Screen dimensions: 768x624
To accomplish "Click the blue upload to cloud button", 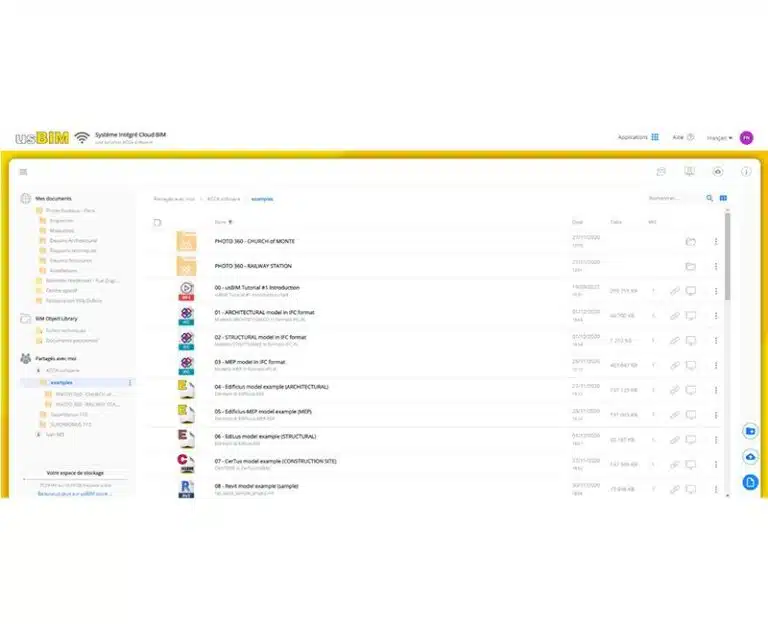I will coord(750,456).
